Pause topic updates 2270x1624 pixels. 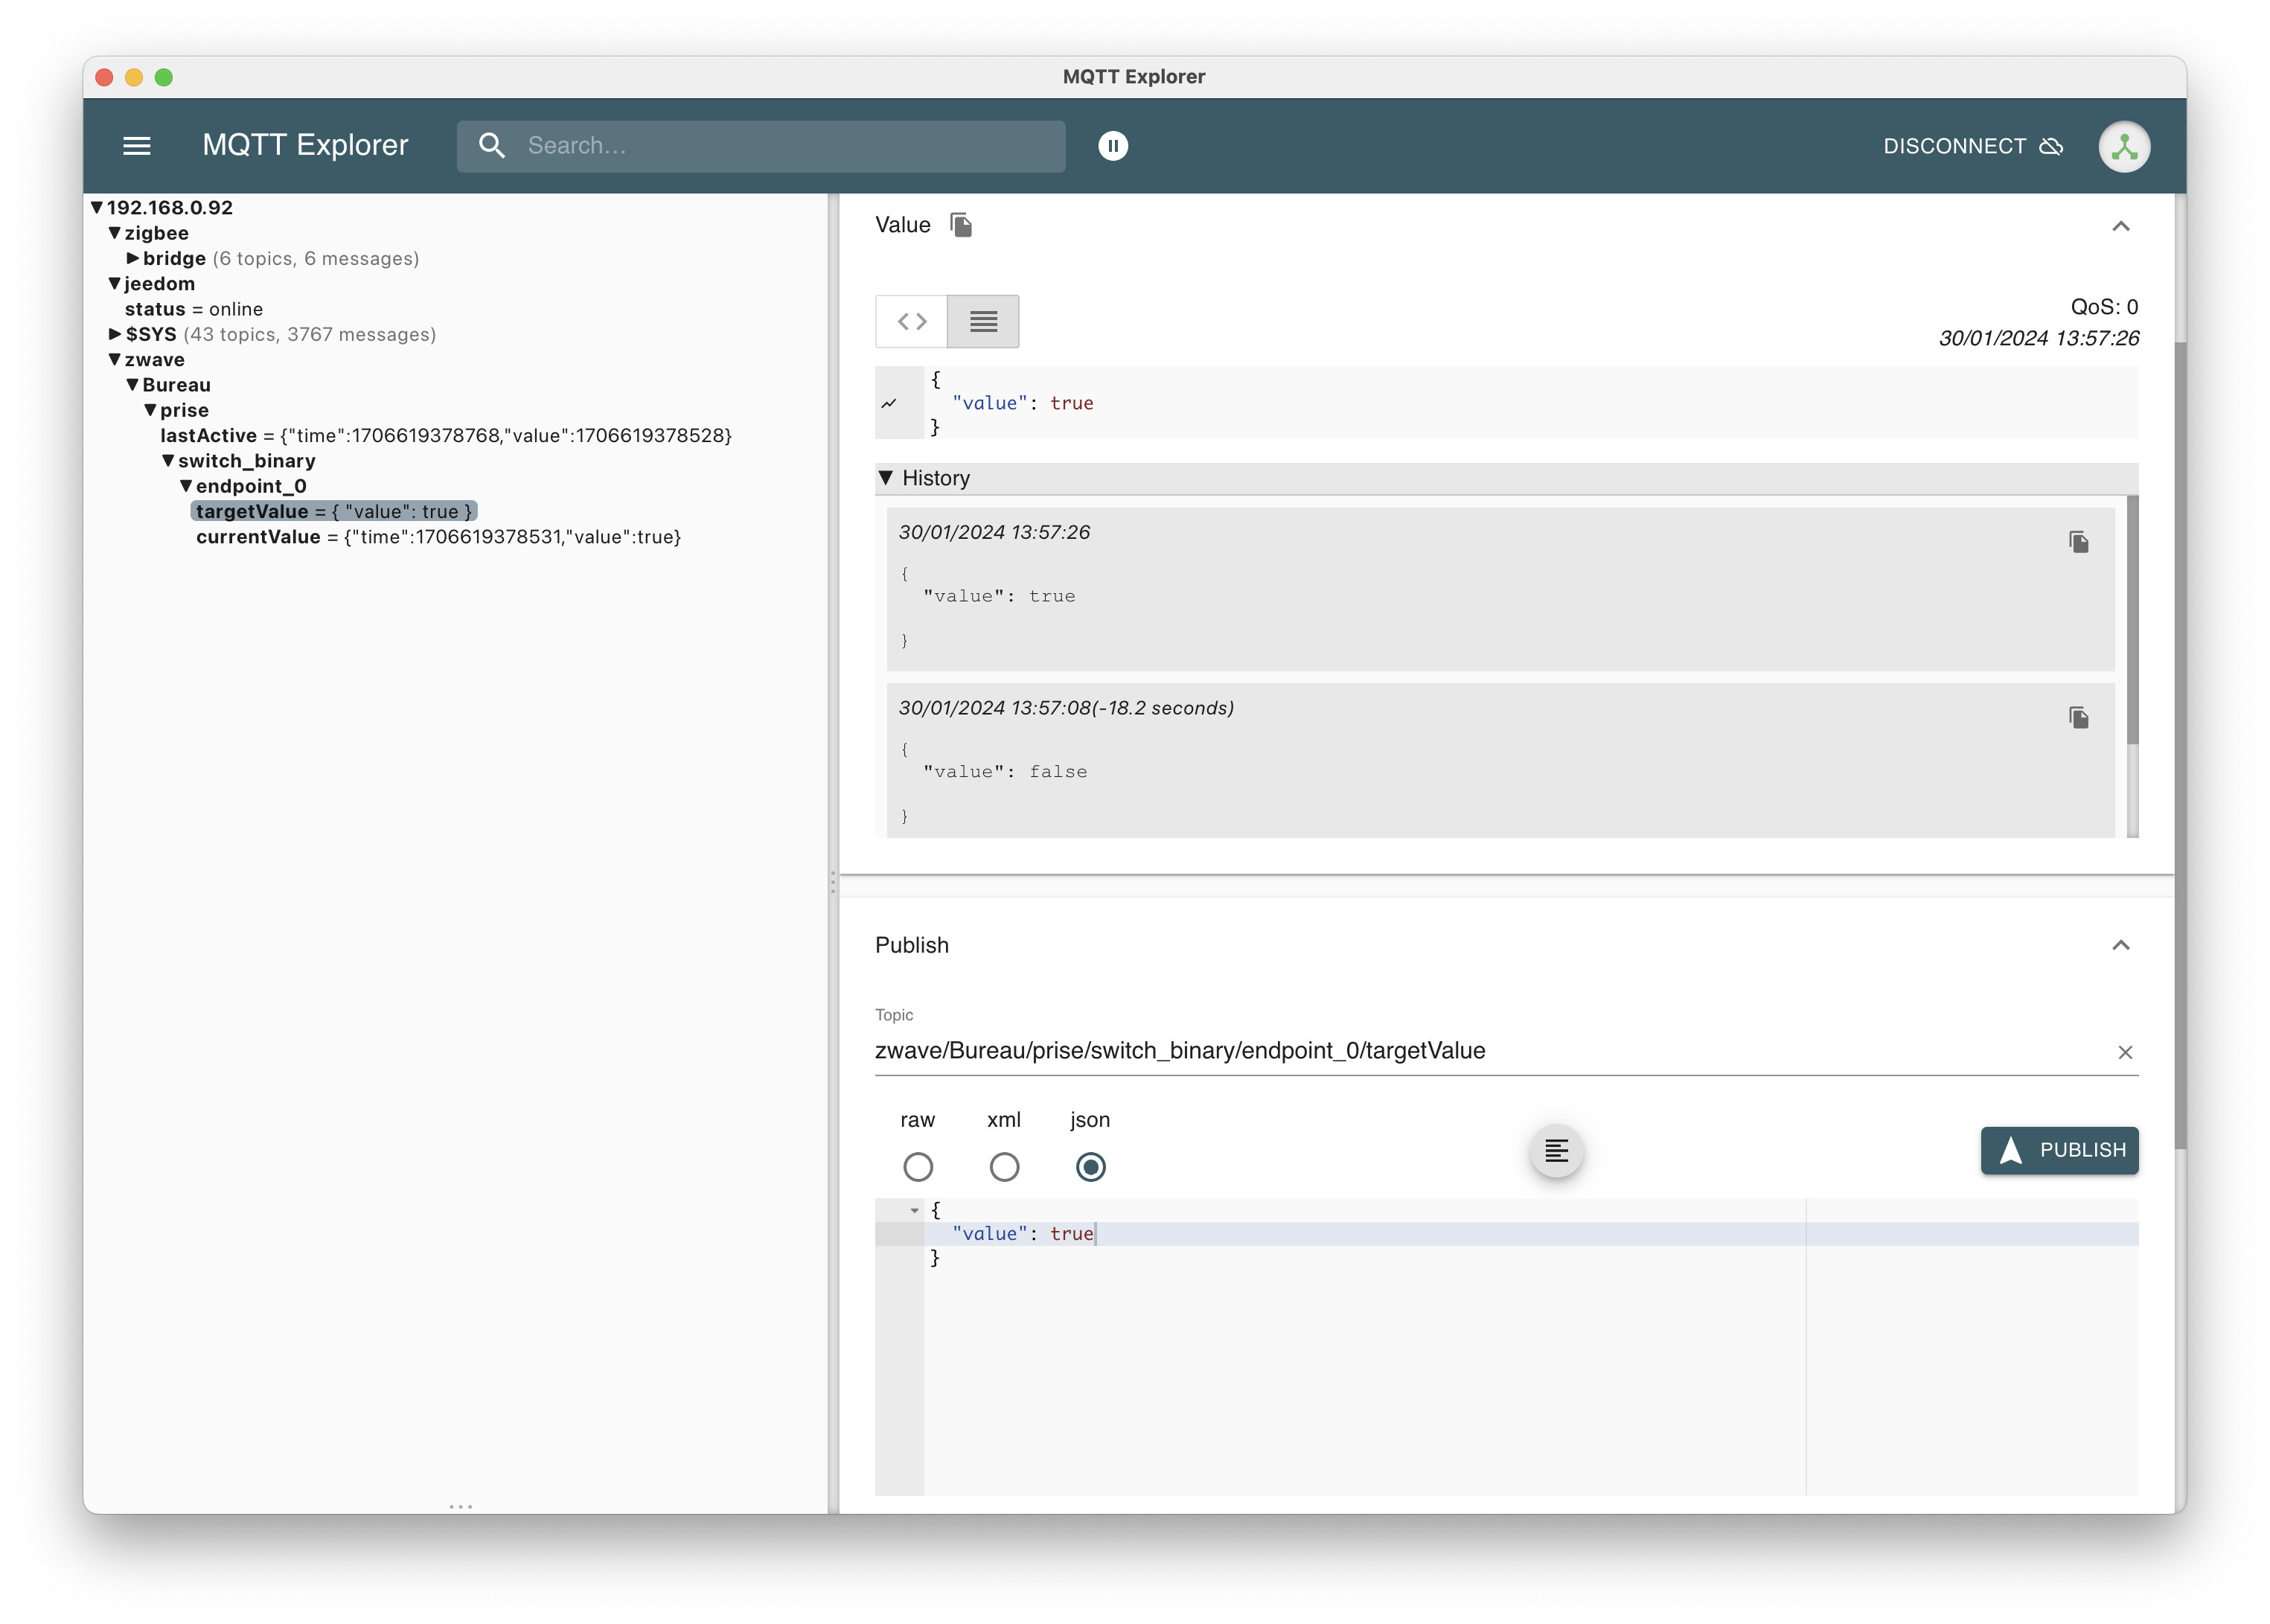(x=1112, y=146)
